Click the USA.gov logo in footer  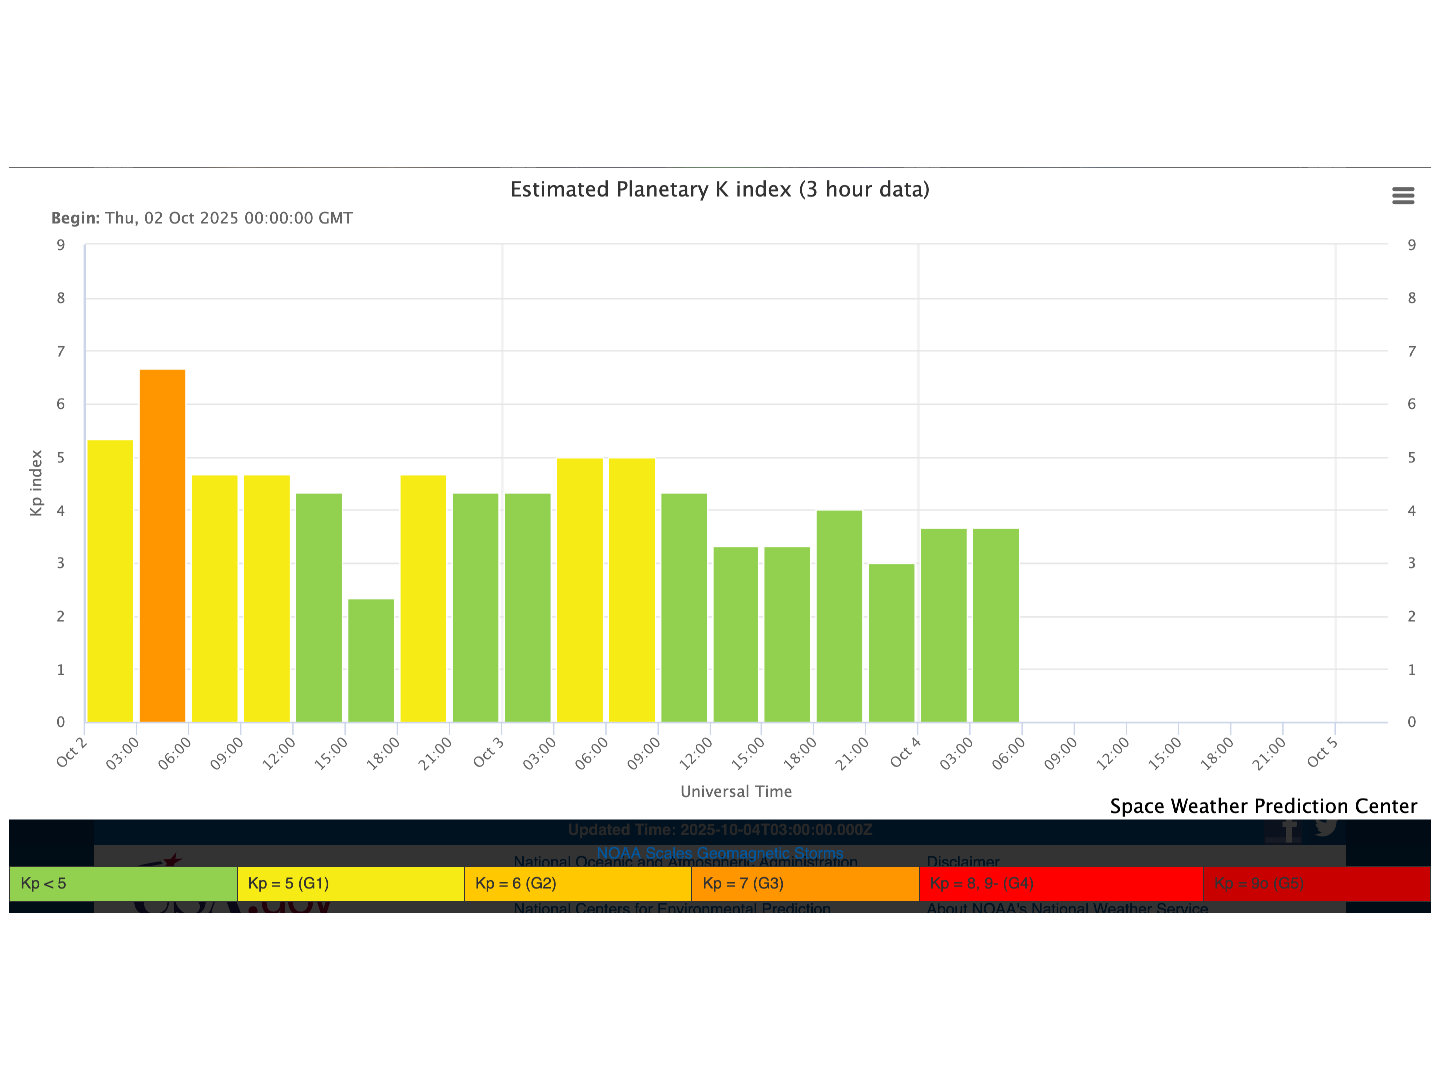pos(232,906)
